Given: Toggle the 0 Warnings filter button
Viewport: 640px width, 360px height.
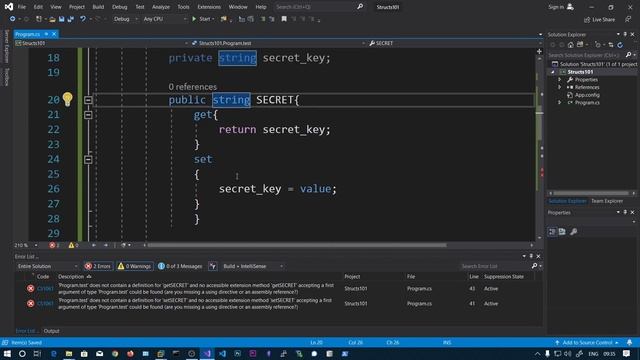Looking at the screenshot, I should click(x=135, y=267).
